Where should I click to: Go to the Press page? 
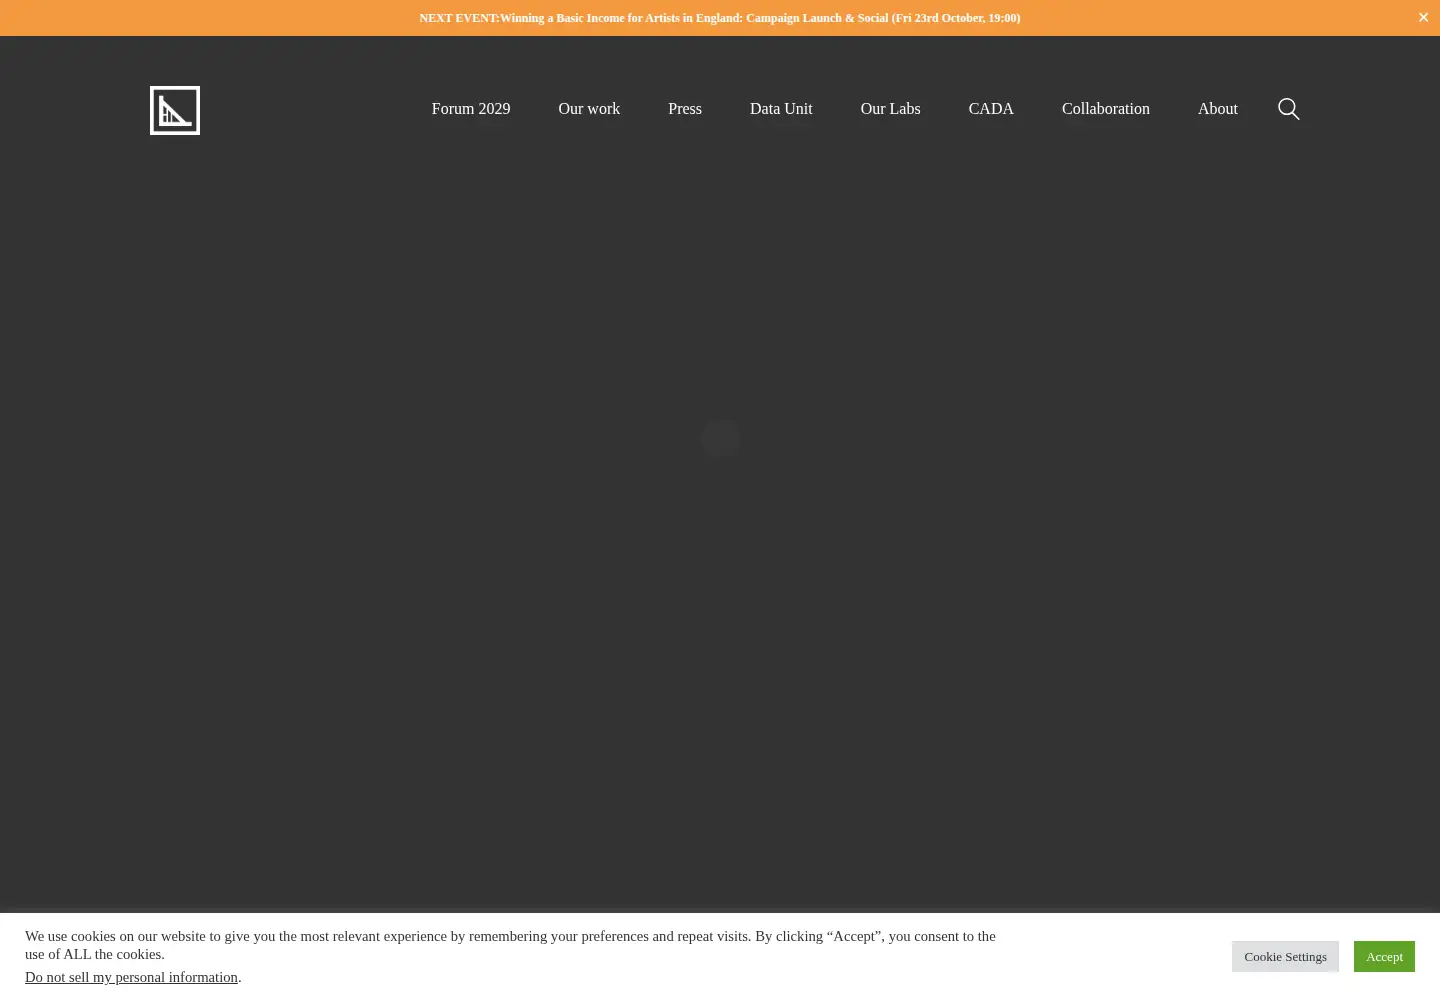(685, 109)
